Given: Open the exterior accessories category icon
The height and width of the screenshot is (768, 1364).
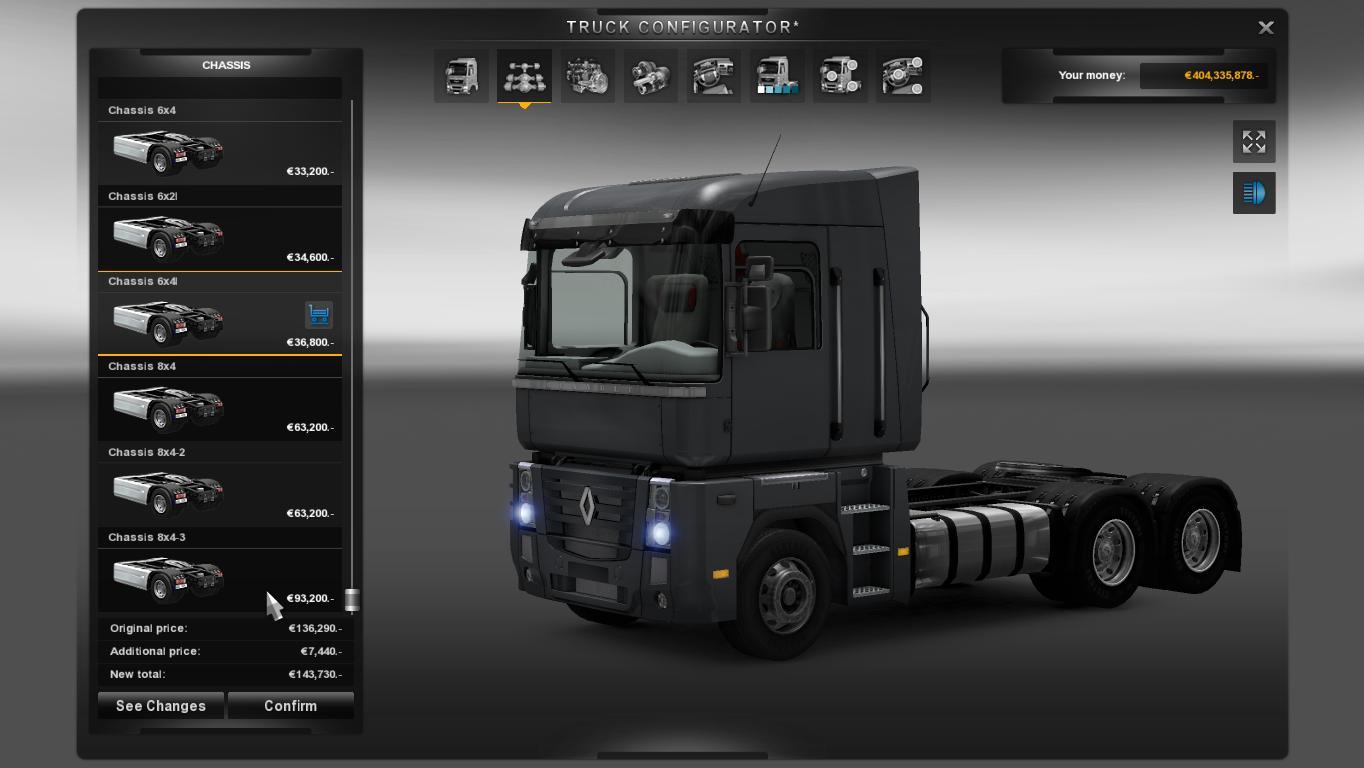Looking at the screenshot, I should click(x=840, y=76).
